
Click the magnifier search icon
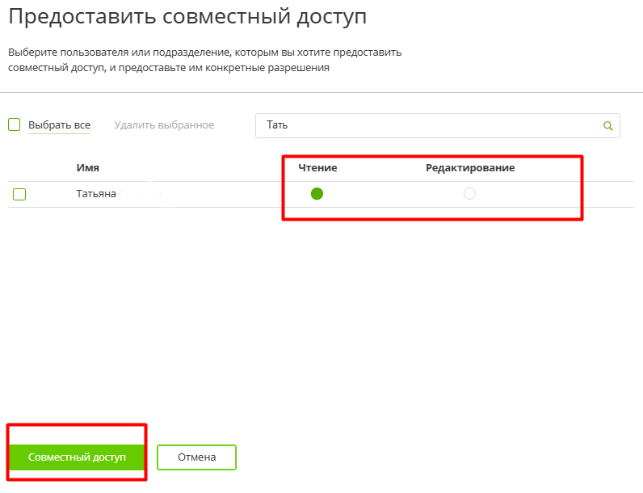tap(607, 126)
